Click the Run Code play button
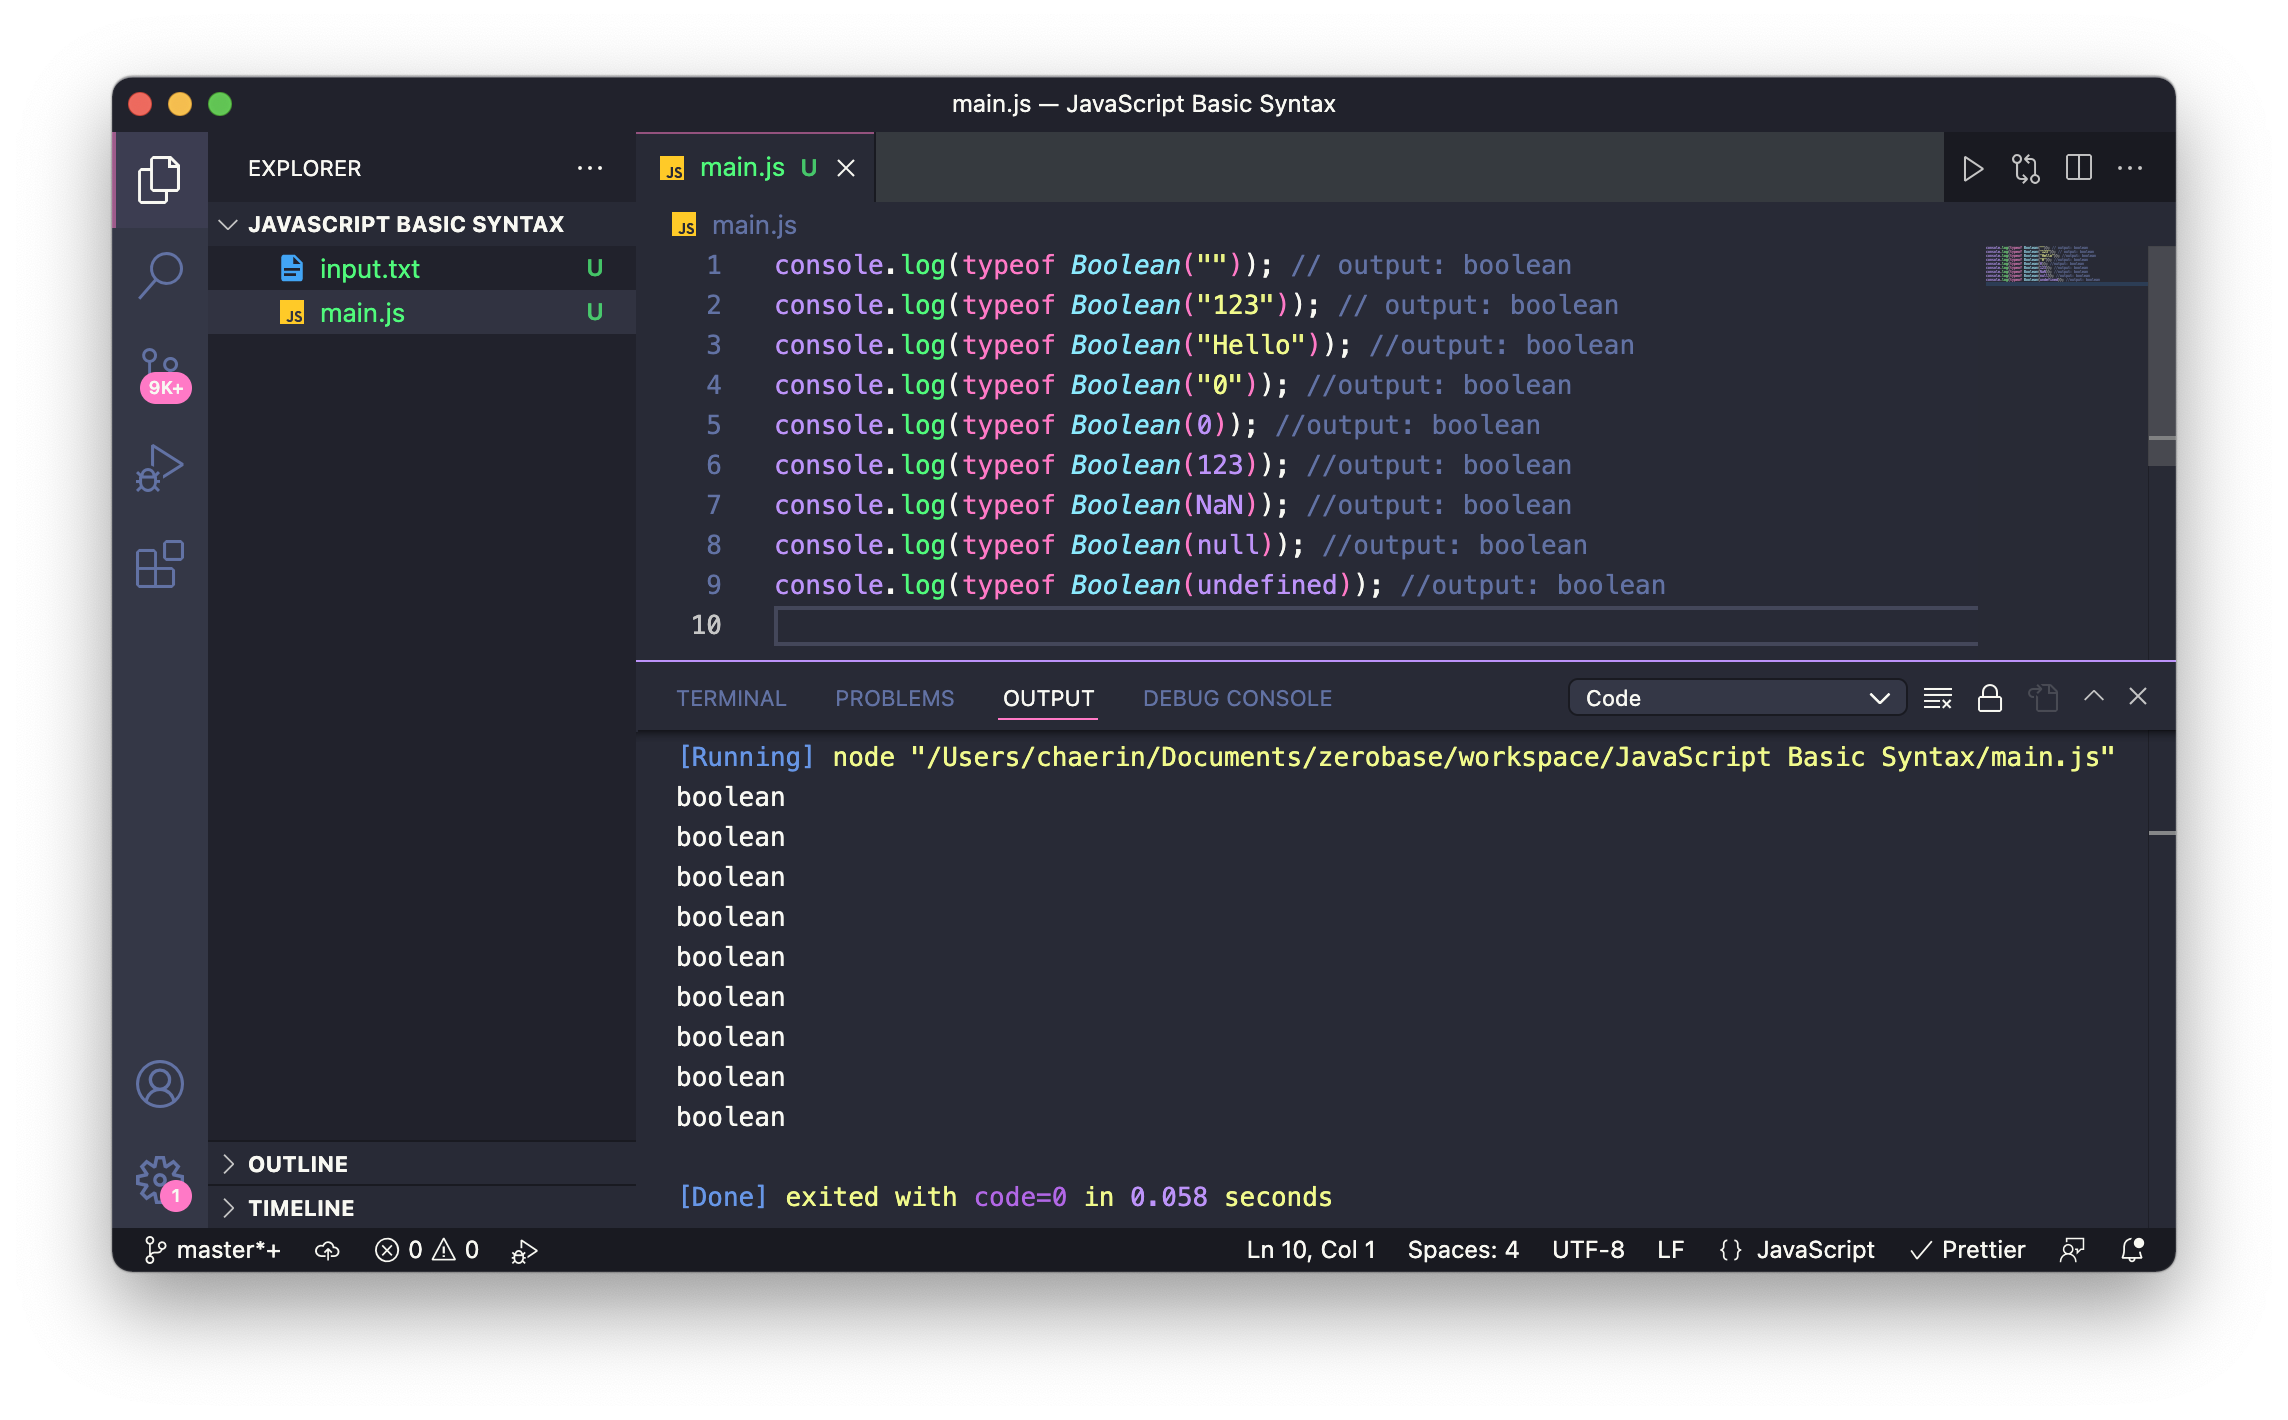Screen dimensions: 2288x1420 [x=1972, y=168]
